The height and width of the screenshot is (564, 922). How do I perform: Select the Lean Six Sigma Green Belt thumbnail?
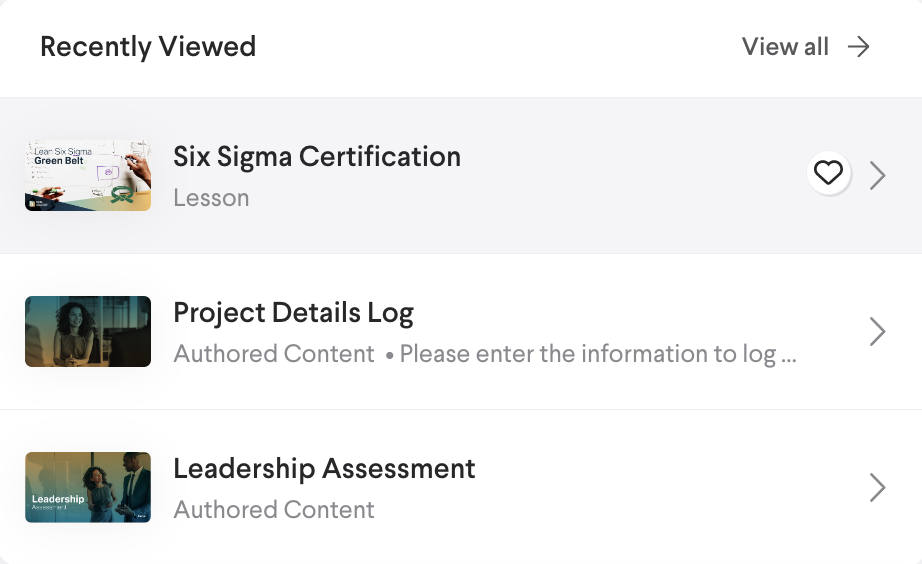point(88,176)
